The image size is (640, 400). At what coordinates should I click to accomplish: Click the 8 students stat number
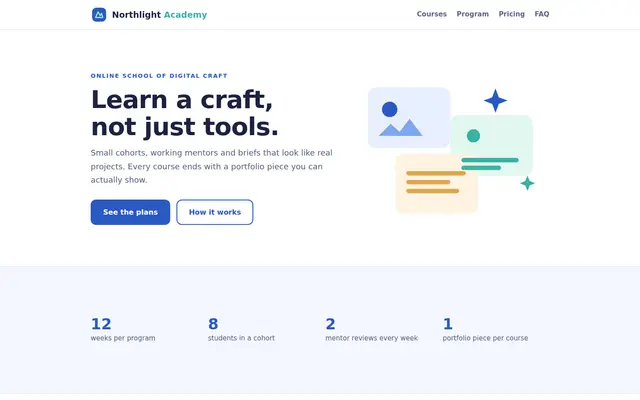[213, 324]
